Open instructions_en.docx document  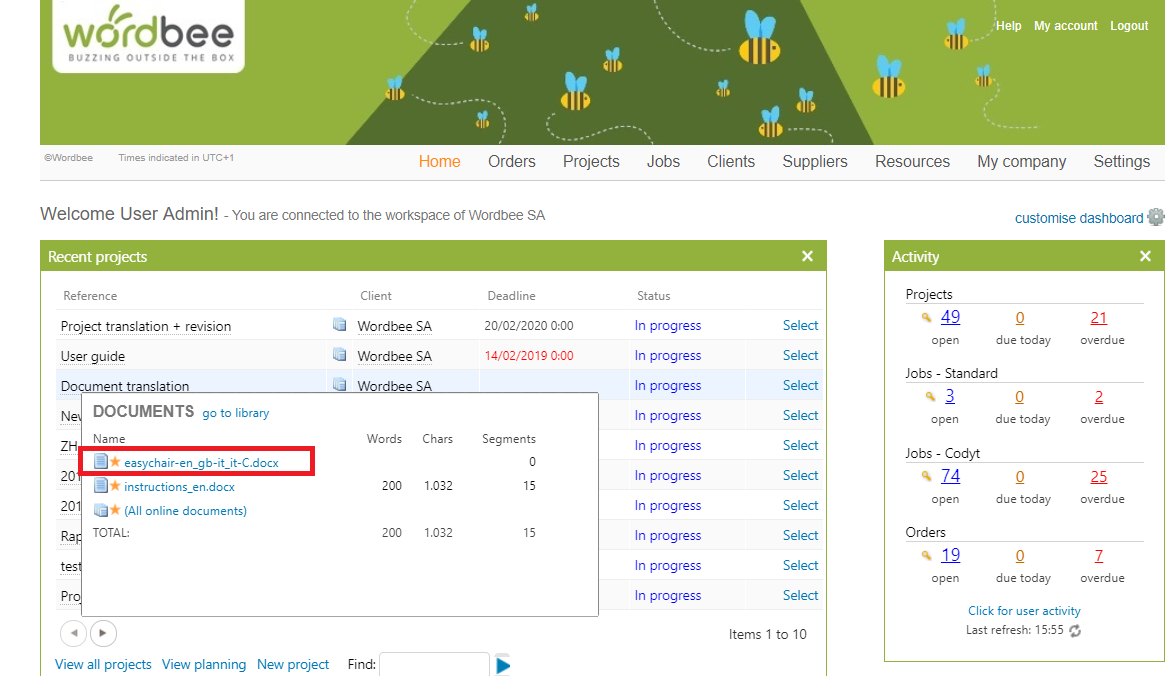coord(179,486)
